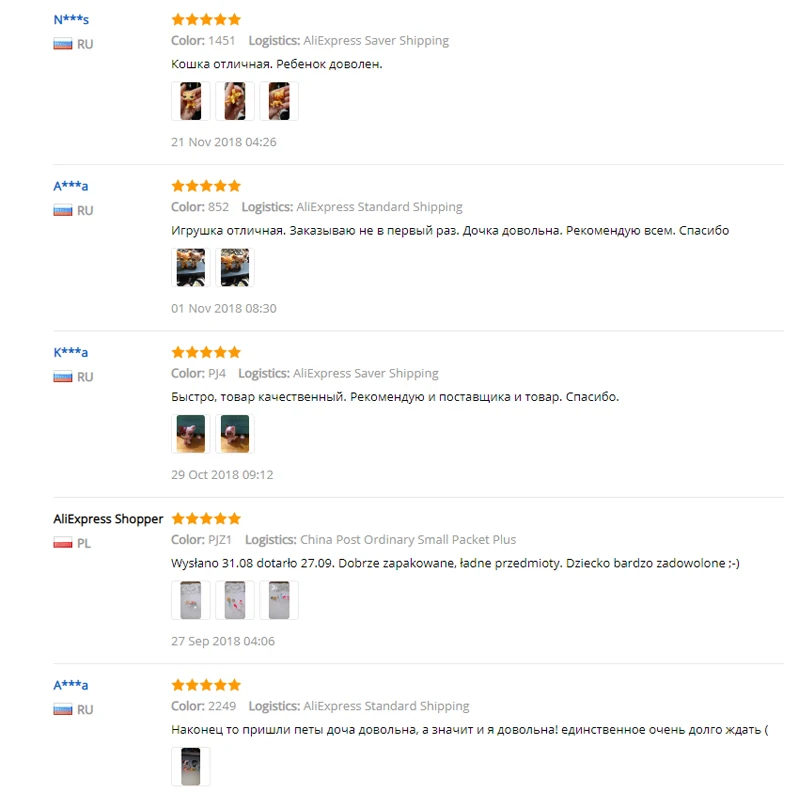View the photo in the Color 2249 review
The height and width of the screenshot is (800, 800).
pyautogui.click(x=191, y=766)
